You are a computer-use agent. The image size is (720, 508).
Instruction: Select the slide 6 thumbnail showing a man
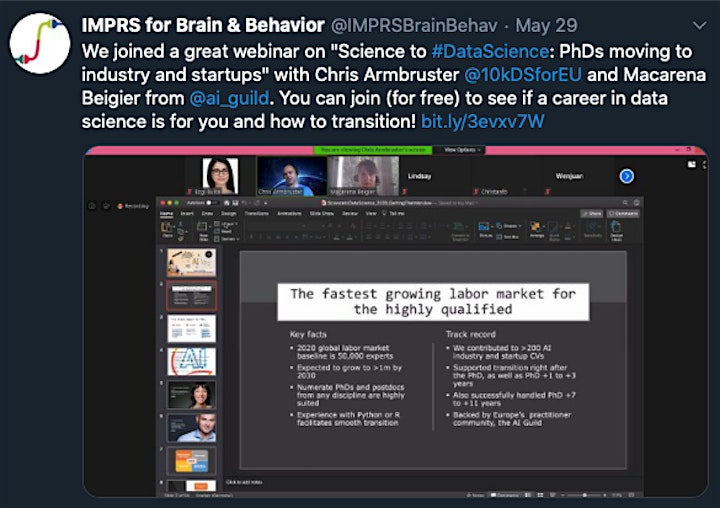[x=191, y=428]
